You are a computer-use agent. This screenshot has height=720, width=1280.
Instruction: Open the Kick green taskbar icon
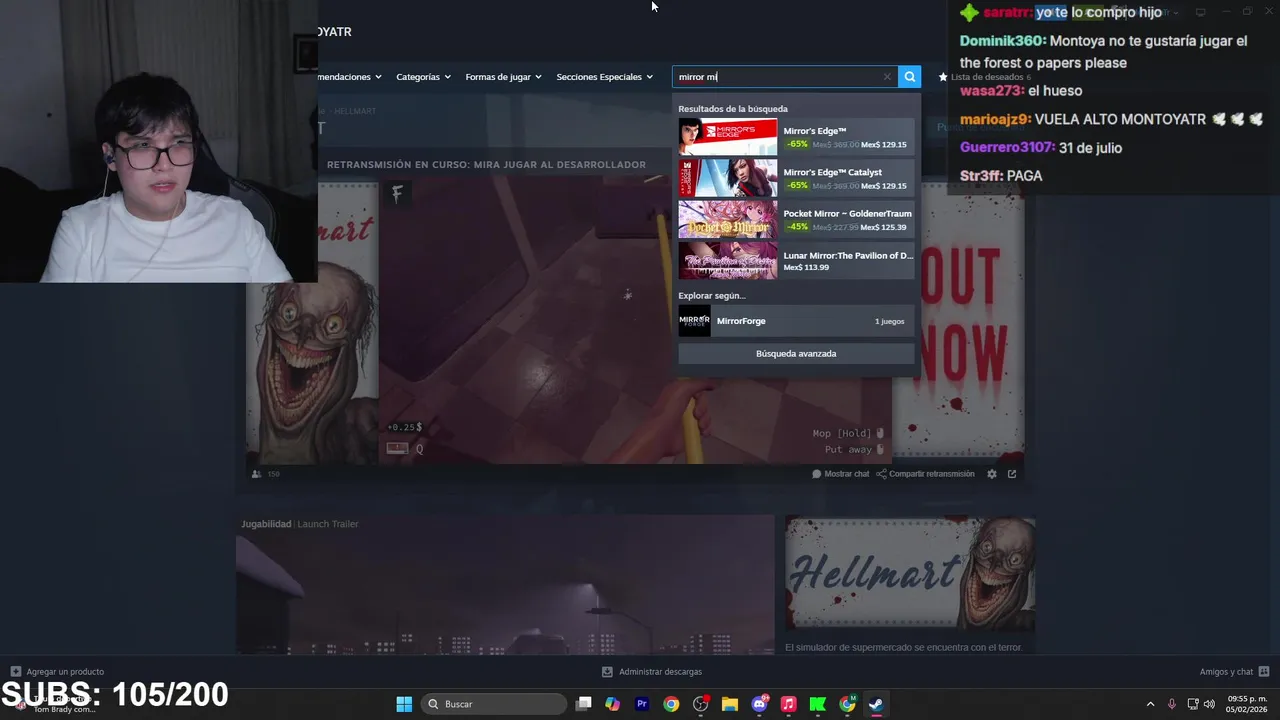[817, 704]
